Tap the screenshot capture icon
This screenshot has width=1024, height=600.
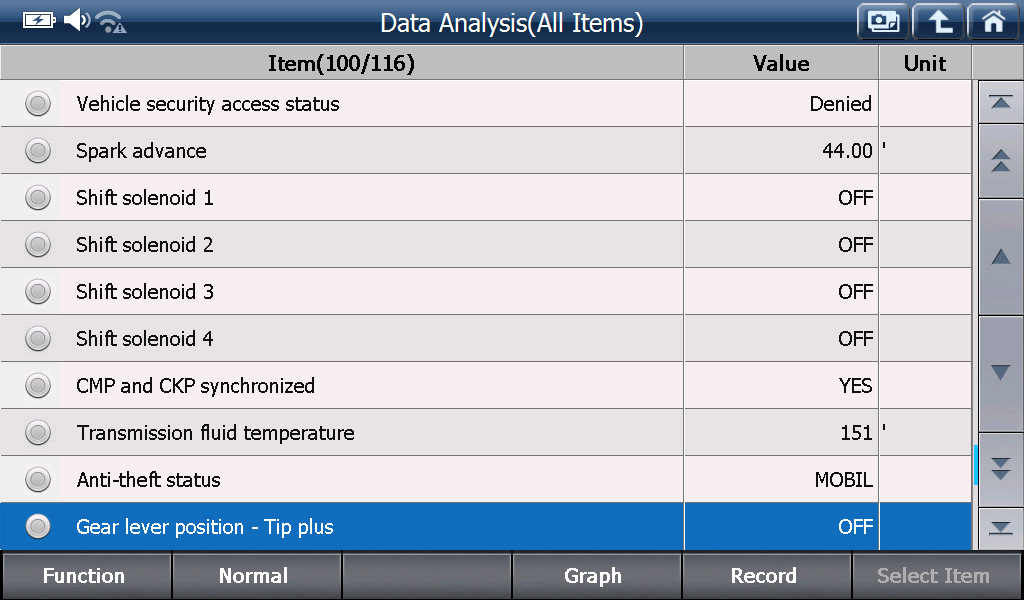click(x=883, y=22)
